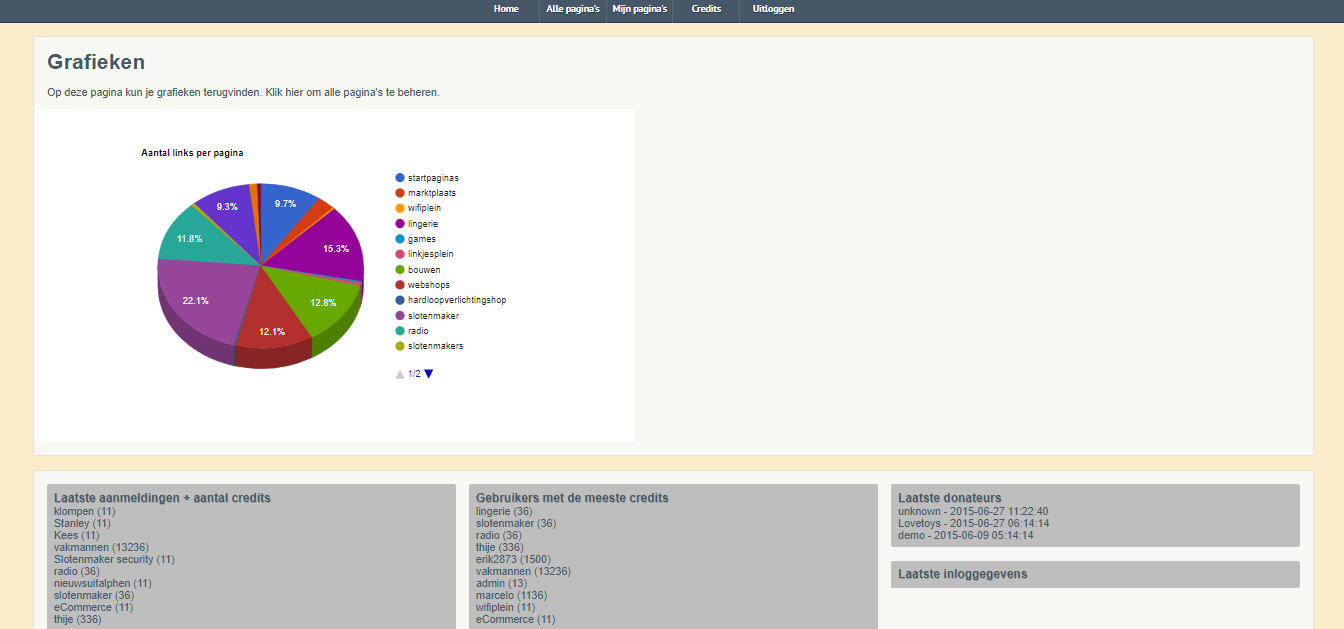Screen dimensions: 1344x629
Task: Click the 9.3% purple pie slice
Action: tap(228, 212)
